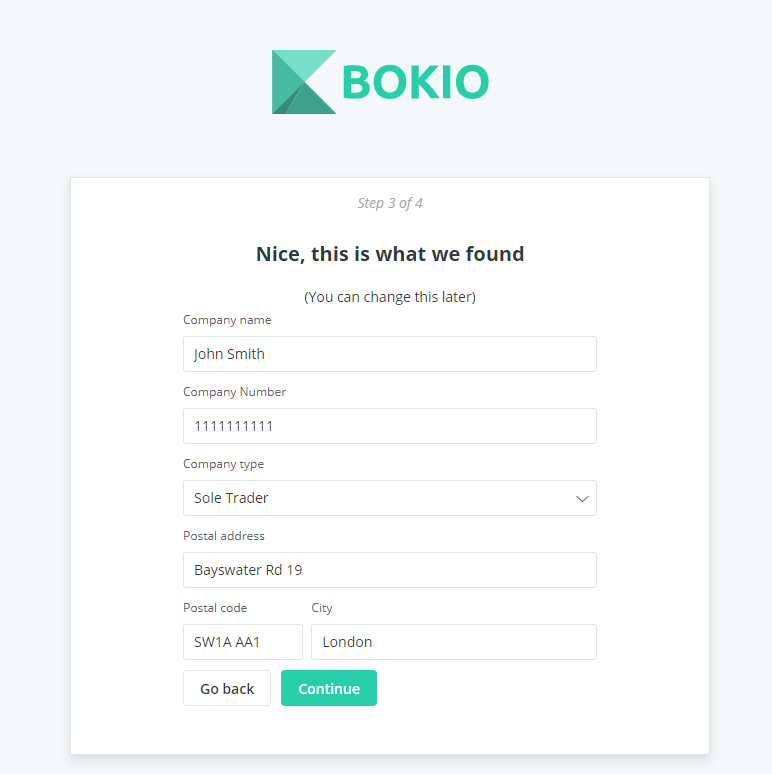The height and width of the screenshot is (774, 772).
Task: Focus the Company Number field showing 111111111
Action: (390, 426)
